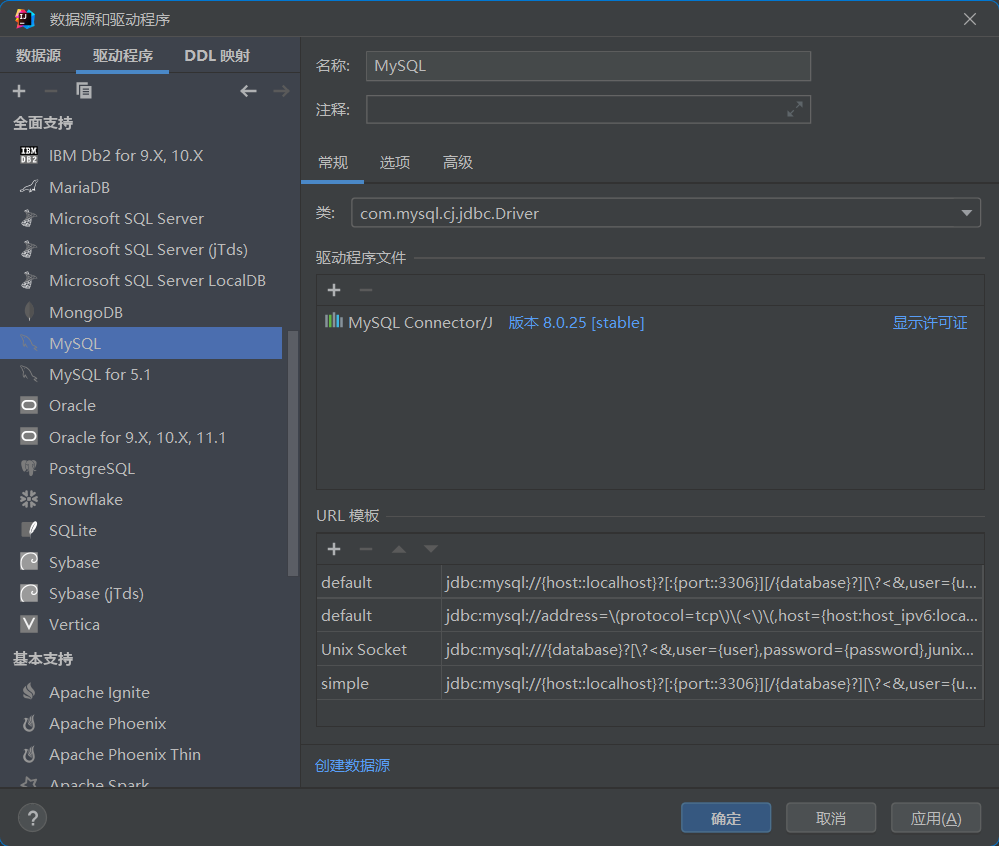Open the 高级 tab
Viewport: 999px width, 846px height.
pos(457,163)
